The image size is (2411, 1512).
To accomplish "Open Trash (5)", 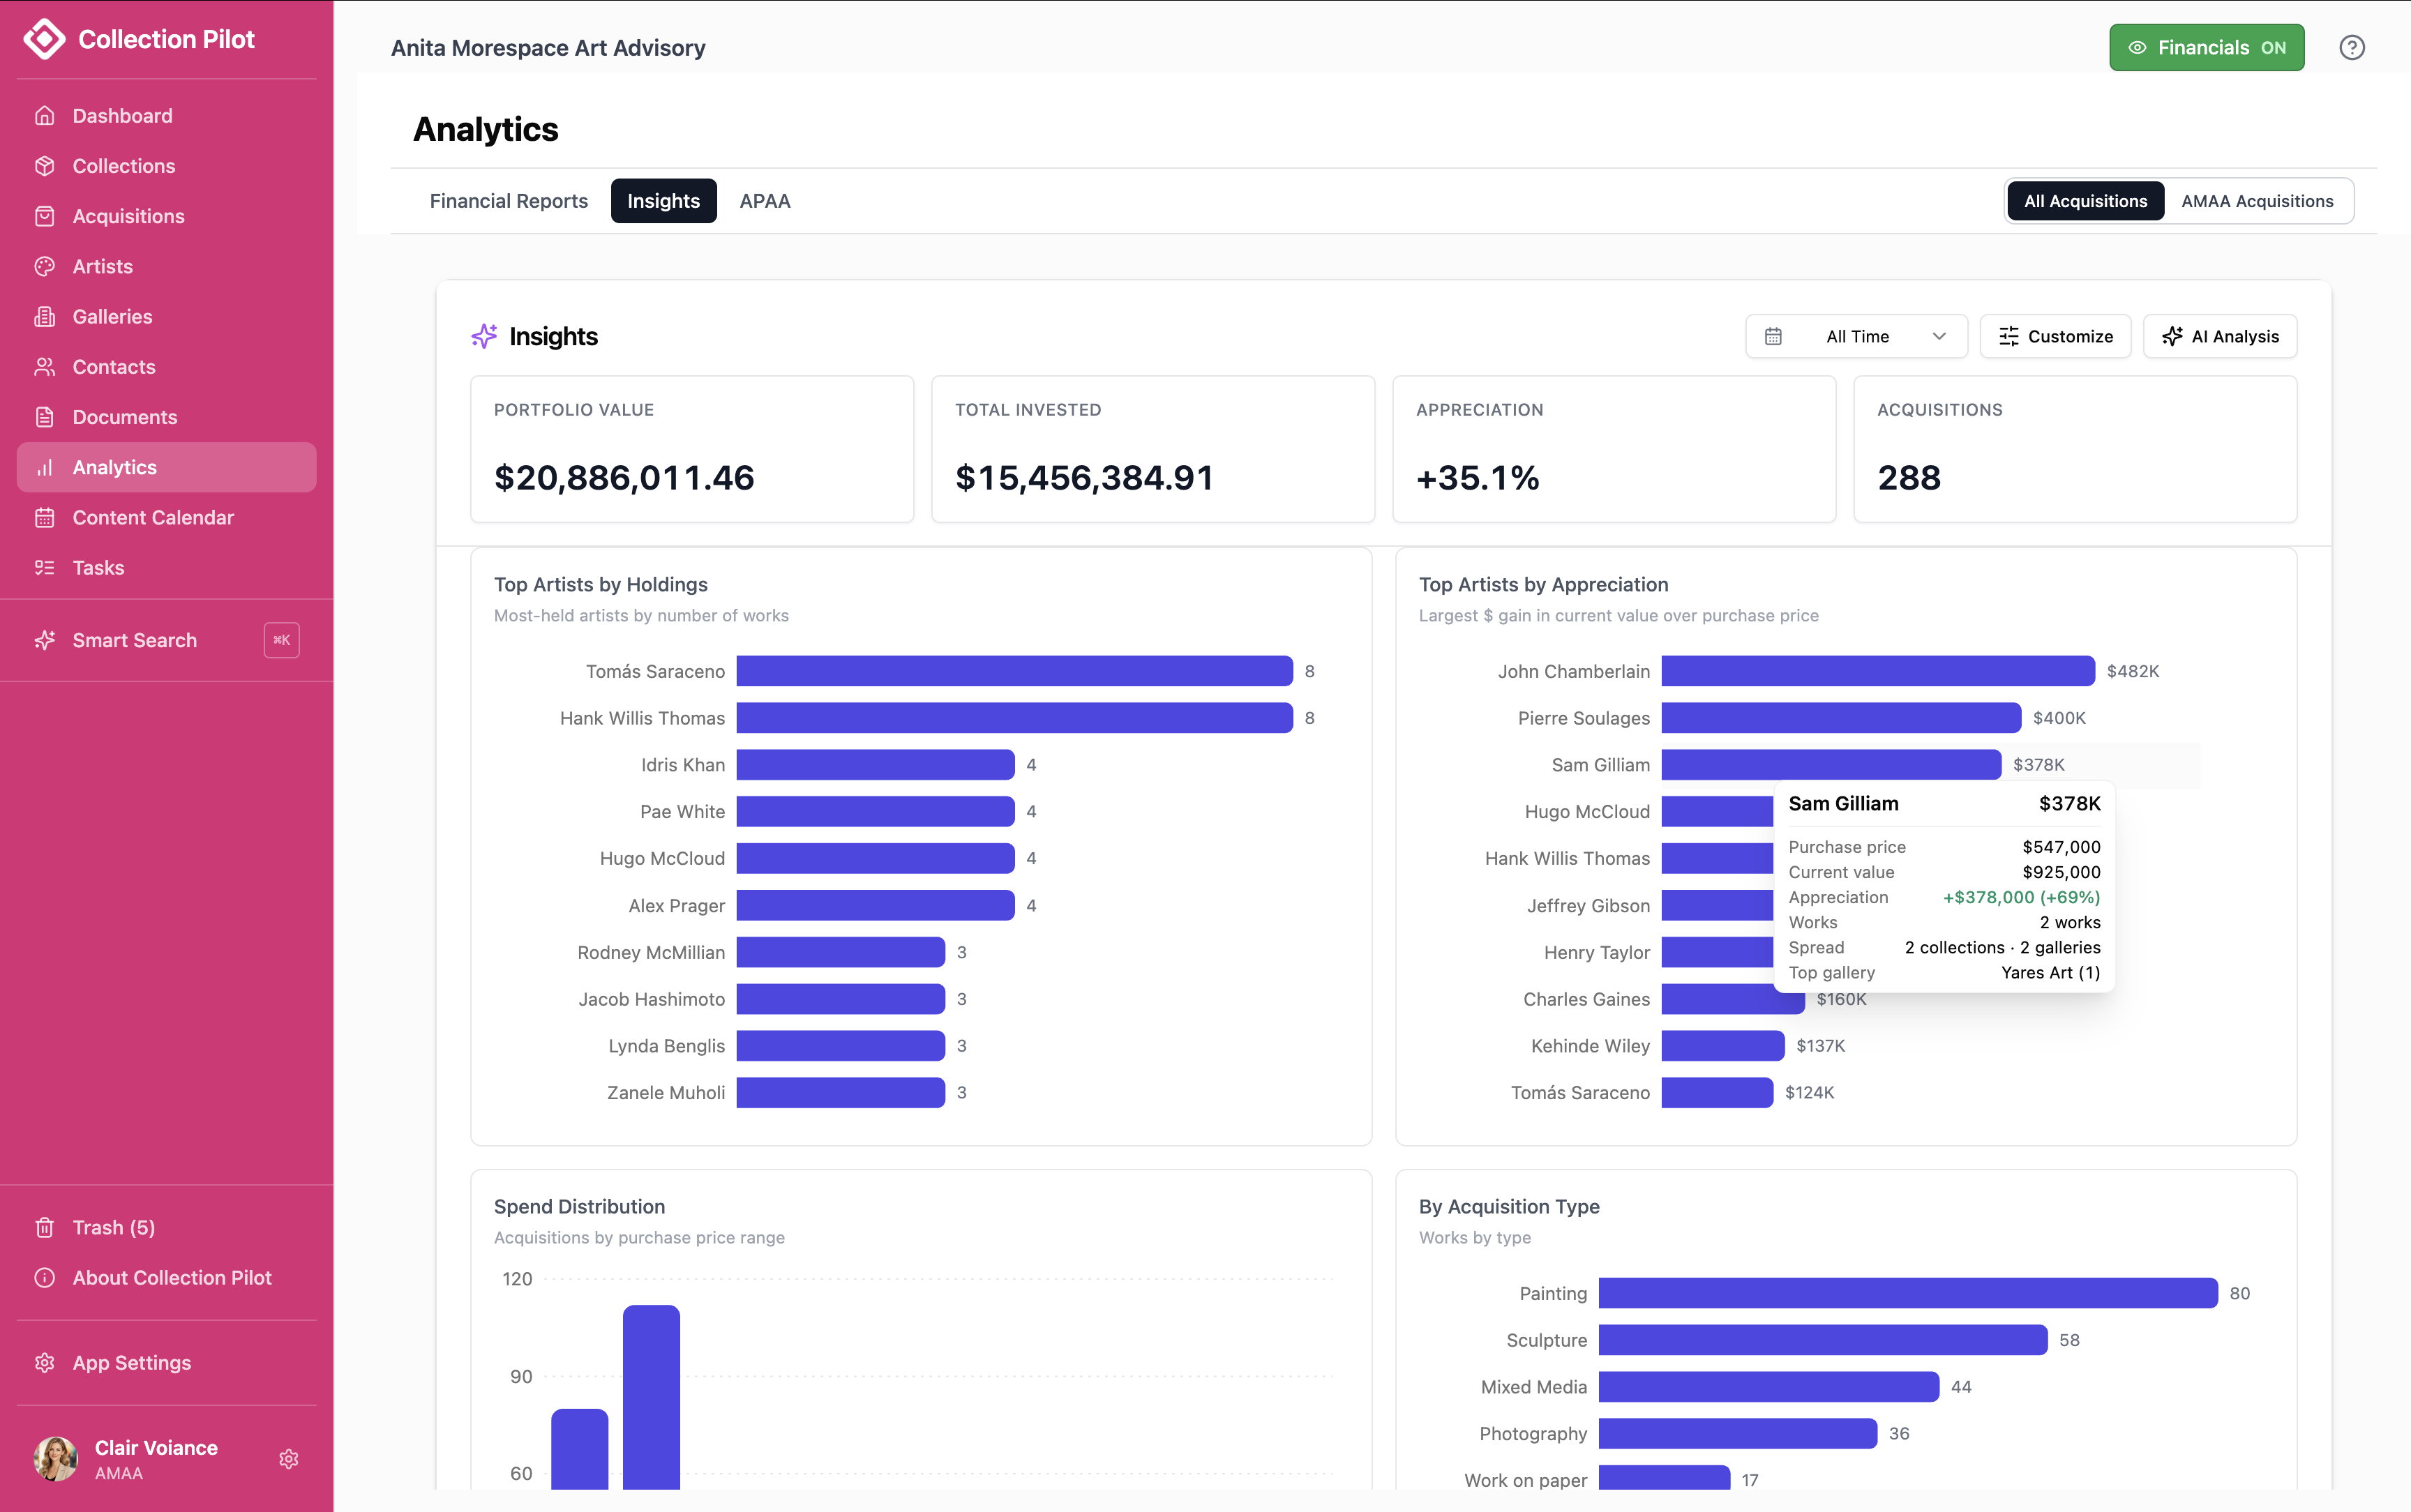I will pyautogui.click(x=167, y=1227).
